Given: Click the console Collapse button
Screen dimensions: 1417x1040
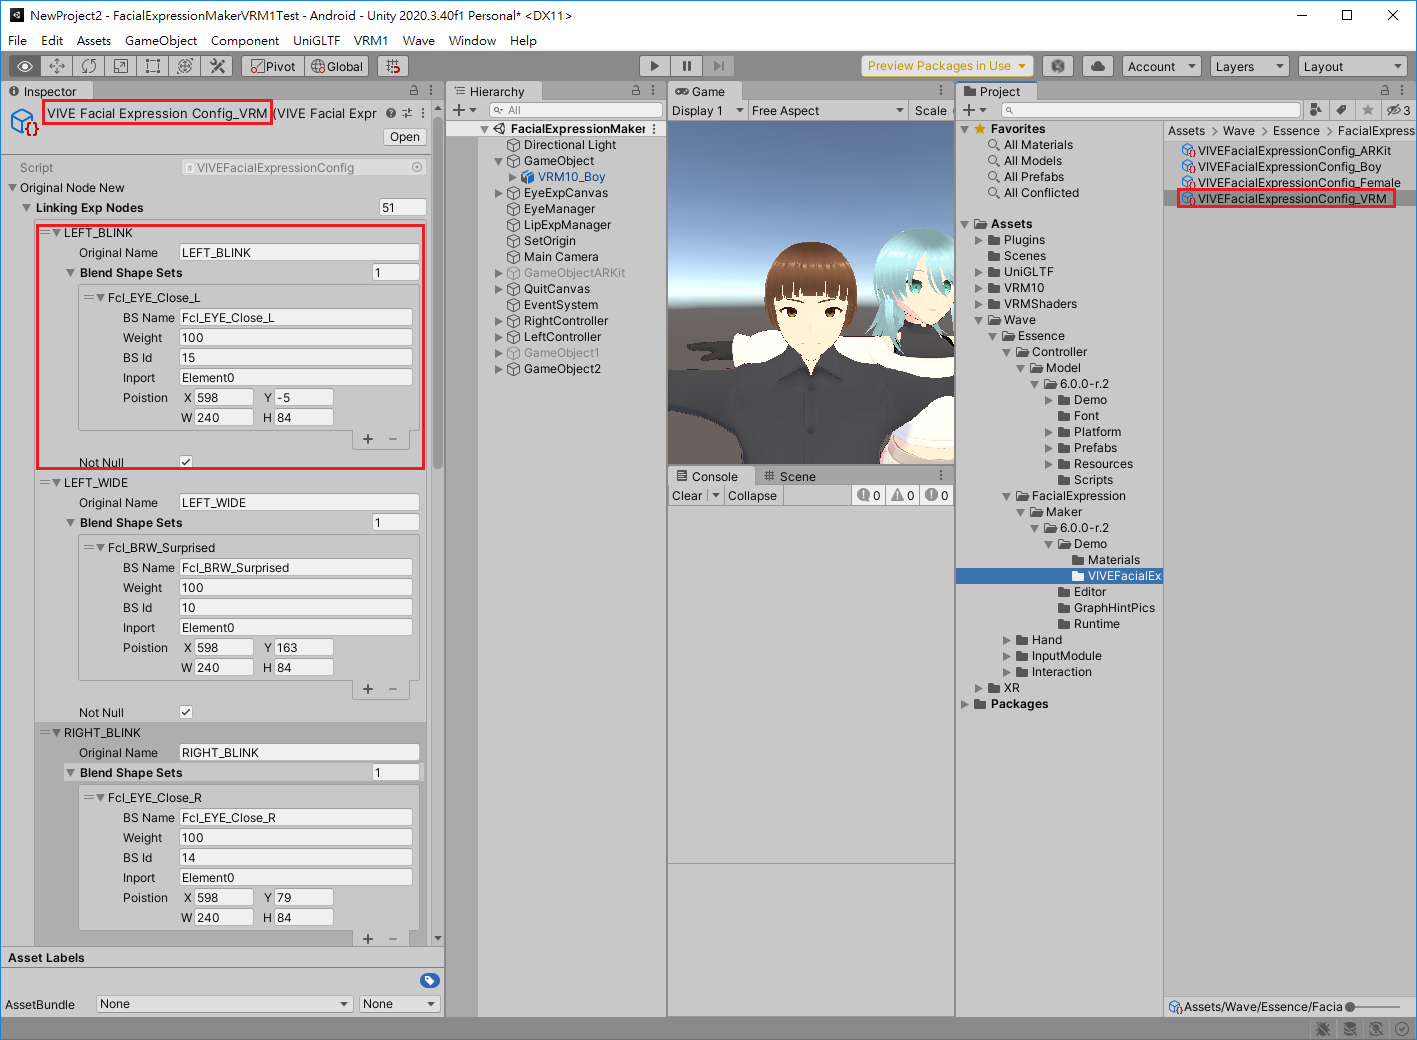Looking at the screenshot, I should point(752,495).
